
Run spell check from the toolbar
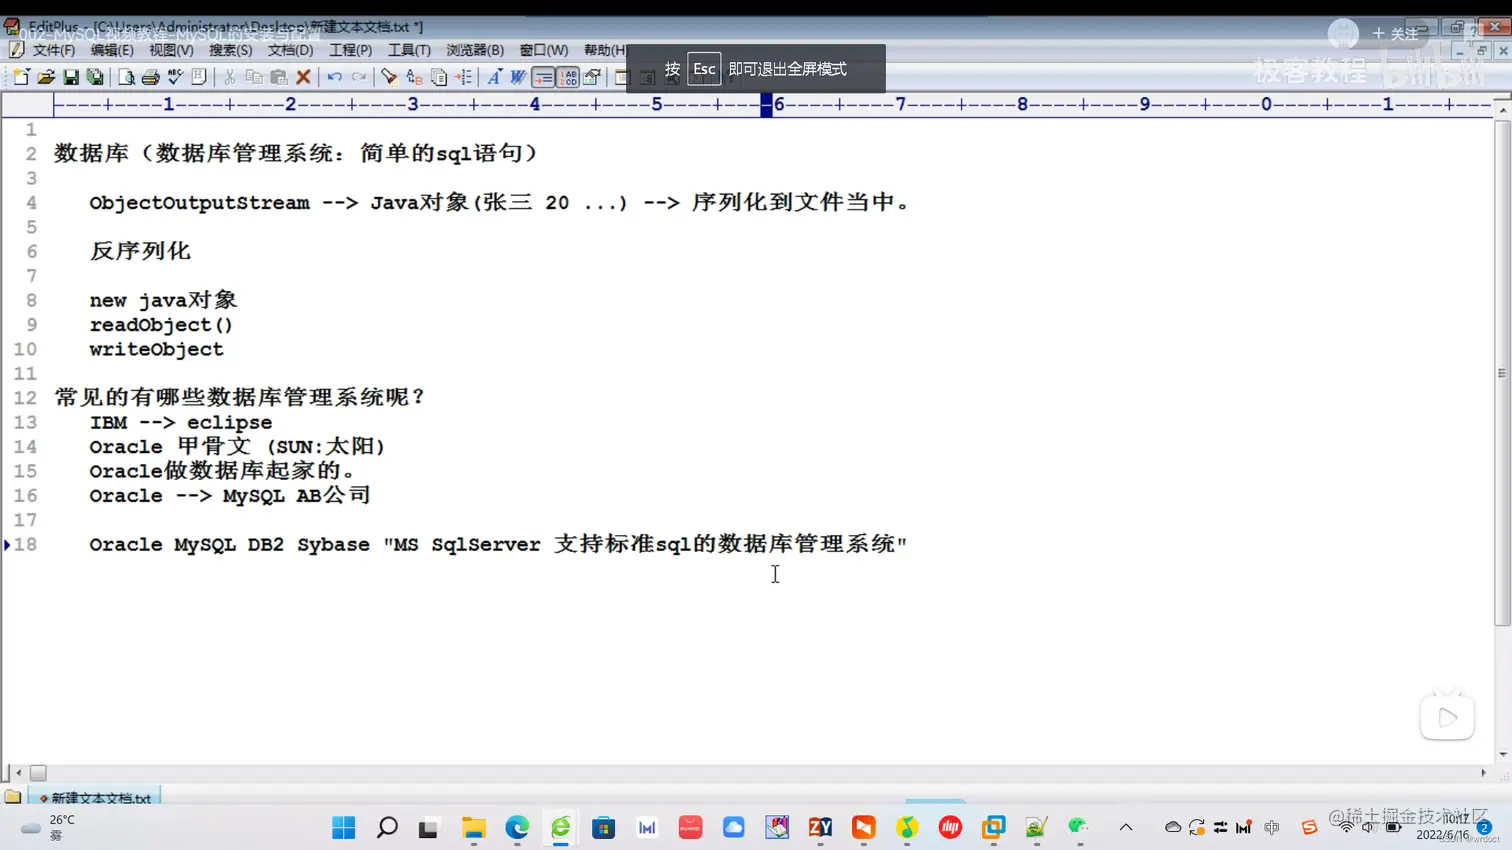(x=174, y=78)
